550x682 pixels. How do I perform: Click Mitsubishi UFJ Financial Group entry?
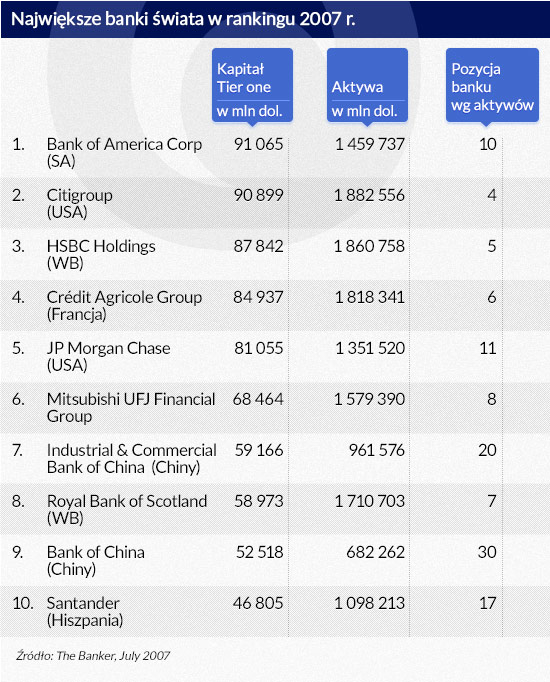click(131, 407)
